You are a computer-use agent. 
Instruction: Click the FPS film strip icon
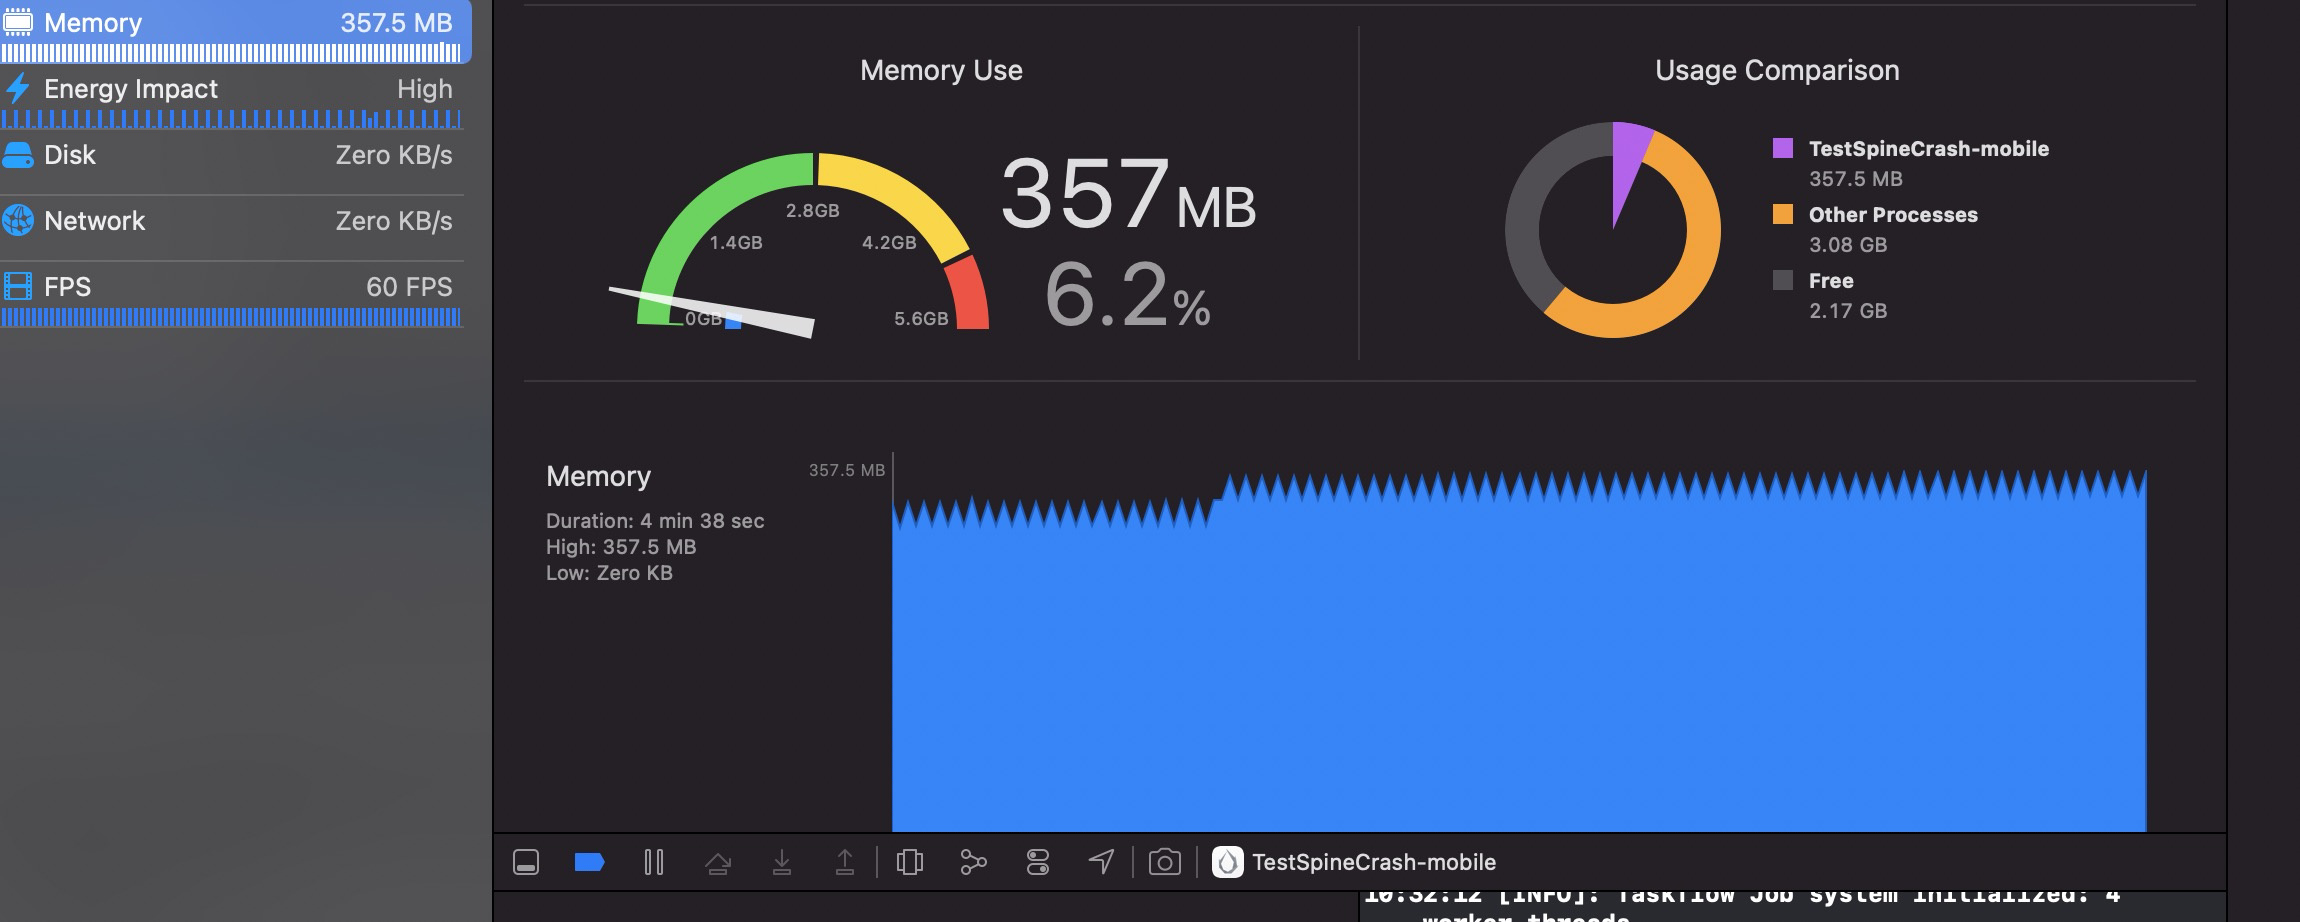[18, 287]
